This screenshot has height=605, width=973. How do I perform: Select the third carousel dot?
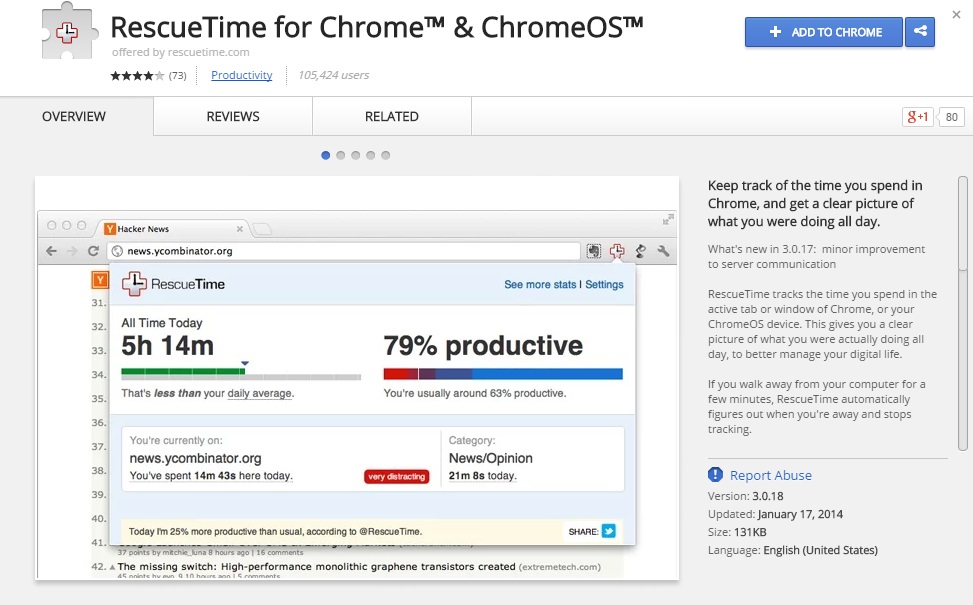click(356, 155)
